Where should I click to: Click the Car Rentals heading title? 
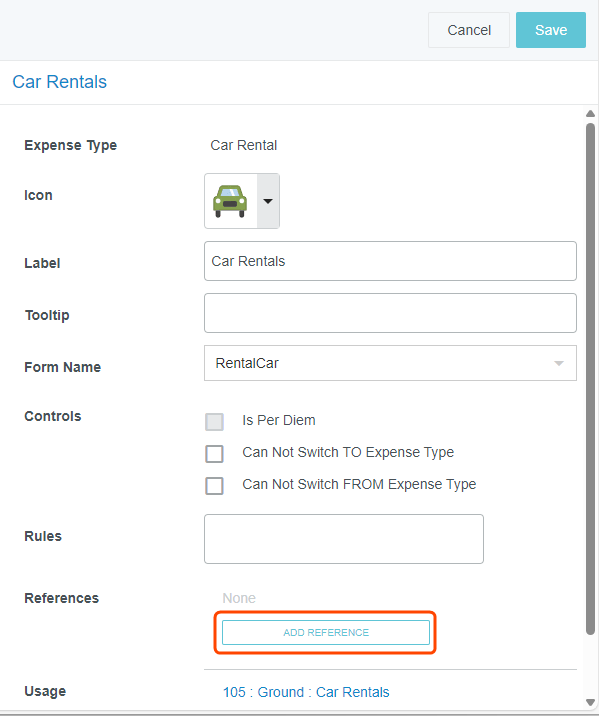click(x=59, y=82)
